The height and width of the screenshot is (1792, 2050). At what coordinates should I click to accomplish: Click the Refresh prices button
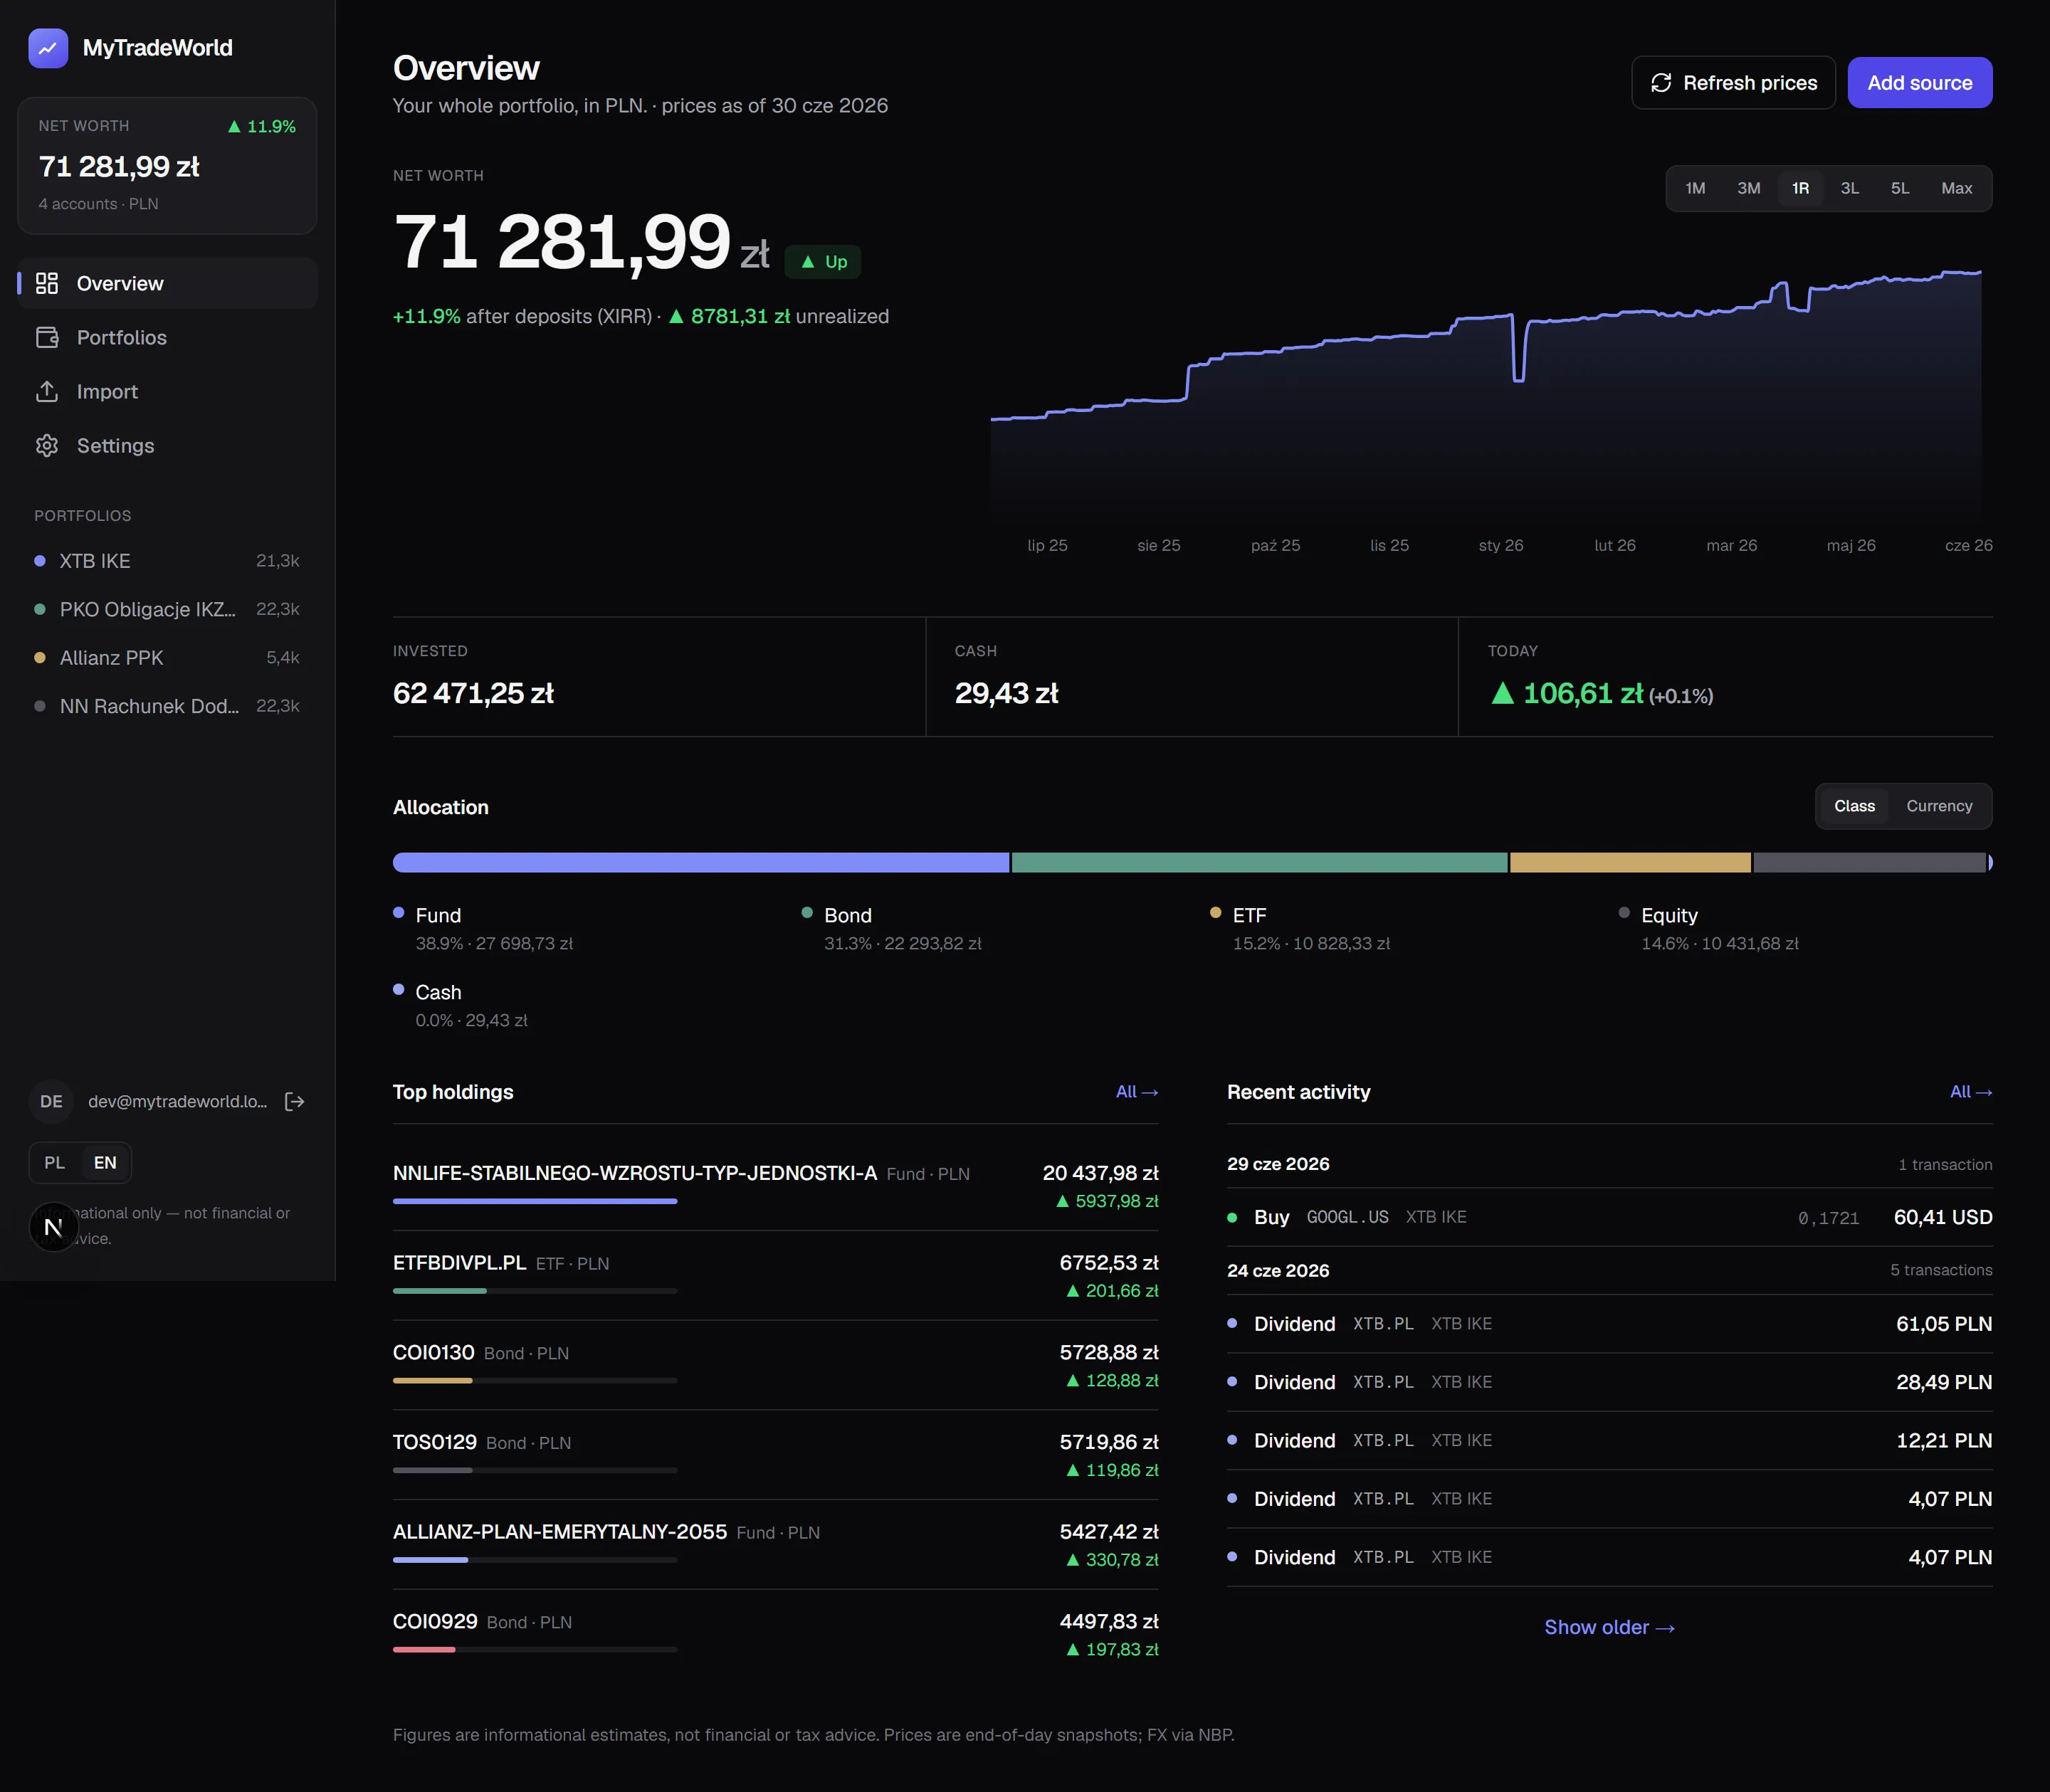tap(1733, 83)
